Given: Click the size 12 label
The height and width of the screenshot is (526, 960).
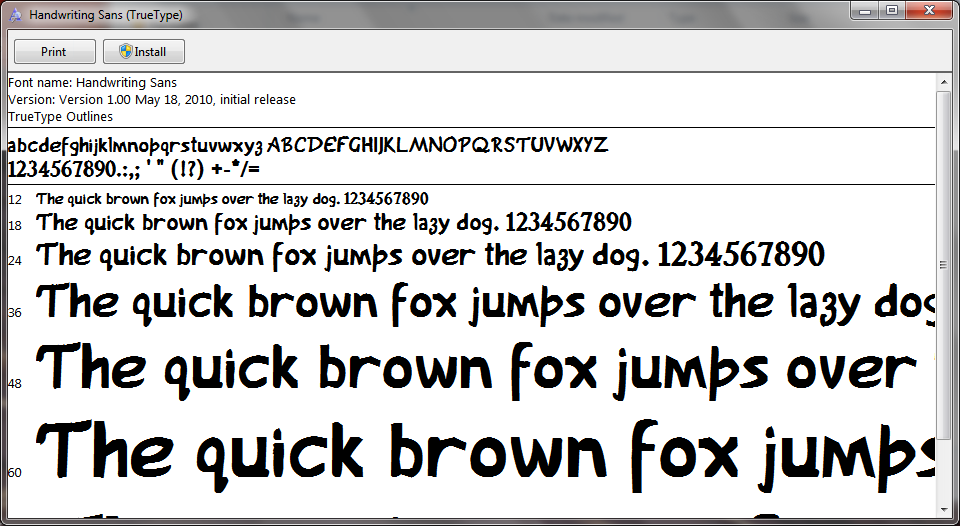Looking at the screenshot, I should (15, 200).
